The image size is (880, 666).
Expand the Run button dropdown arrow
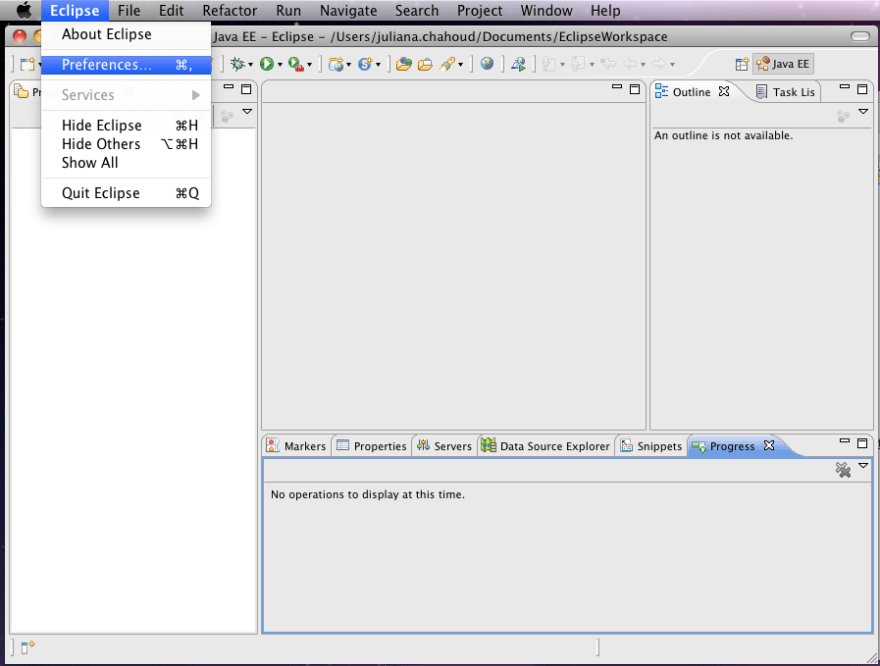pyautogui.click(x=280, y=65)
